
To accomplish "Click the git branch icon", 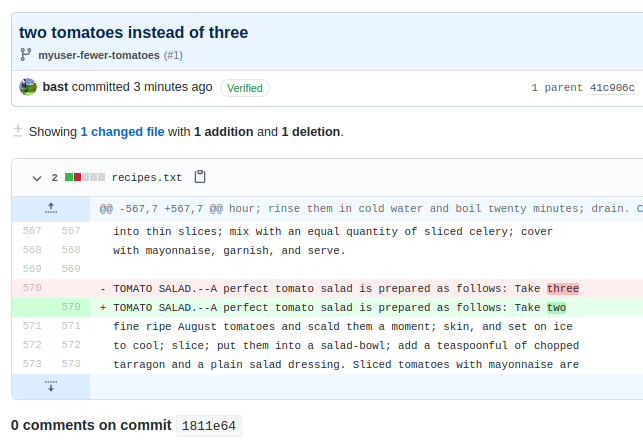I will pyautogui.click(x=26, y=55).
